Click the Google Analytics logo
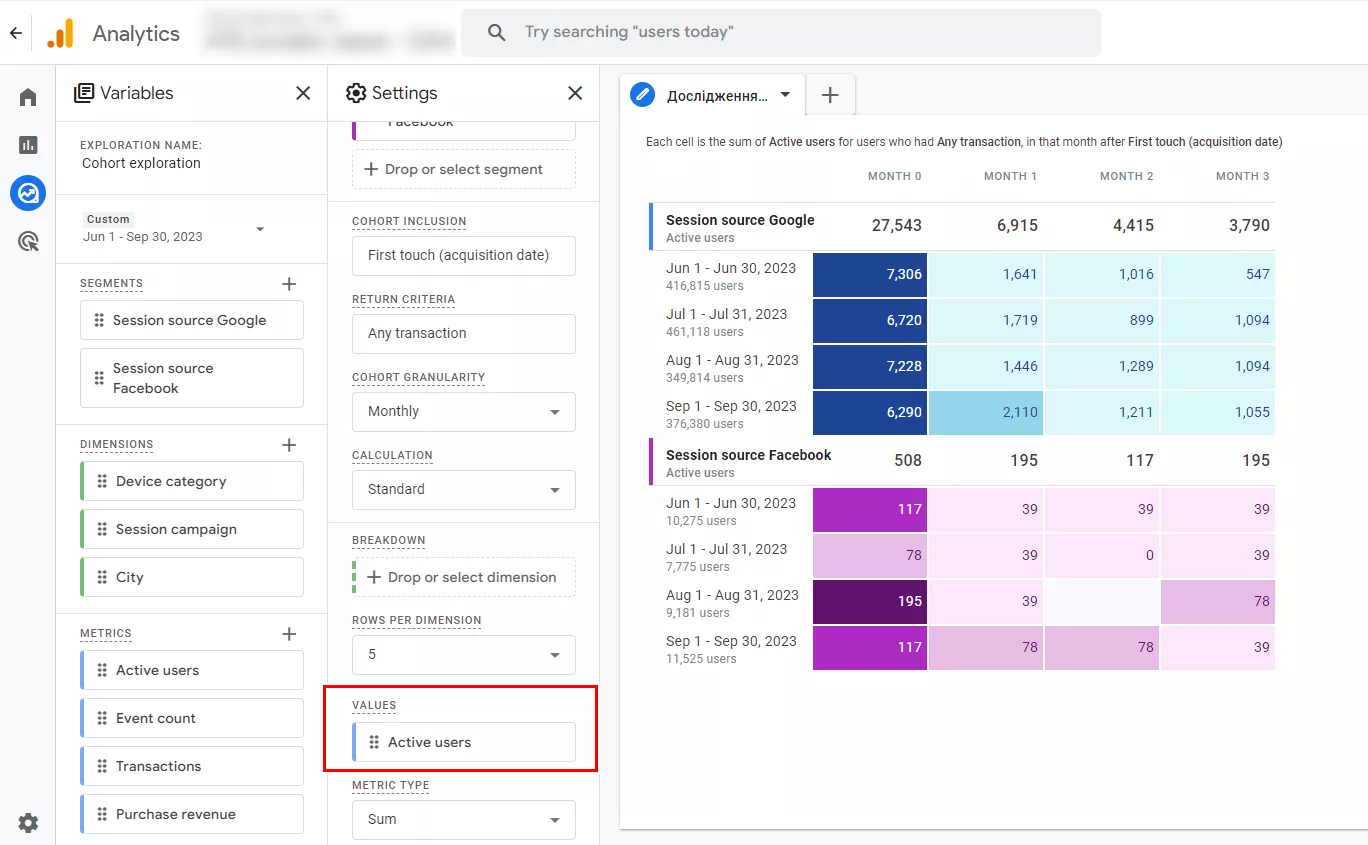This screenshot has height=845, width=1368. pyautogui.click(x=60, y=33)
